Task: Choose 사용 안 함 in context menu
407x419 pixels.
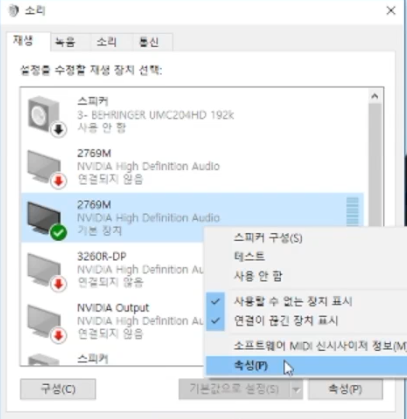Action: tap(258, 276)
